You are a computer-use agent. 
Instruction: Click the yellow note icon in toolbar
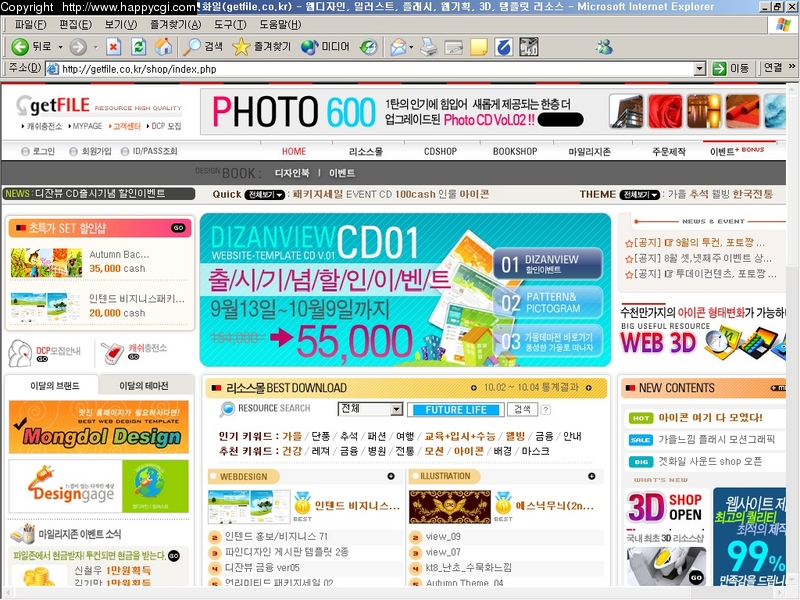tap(479, 47)
